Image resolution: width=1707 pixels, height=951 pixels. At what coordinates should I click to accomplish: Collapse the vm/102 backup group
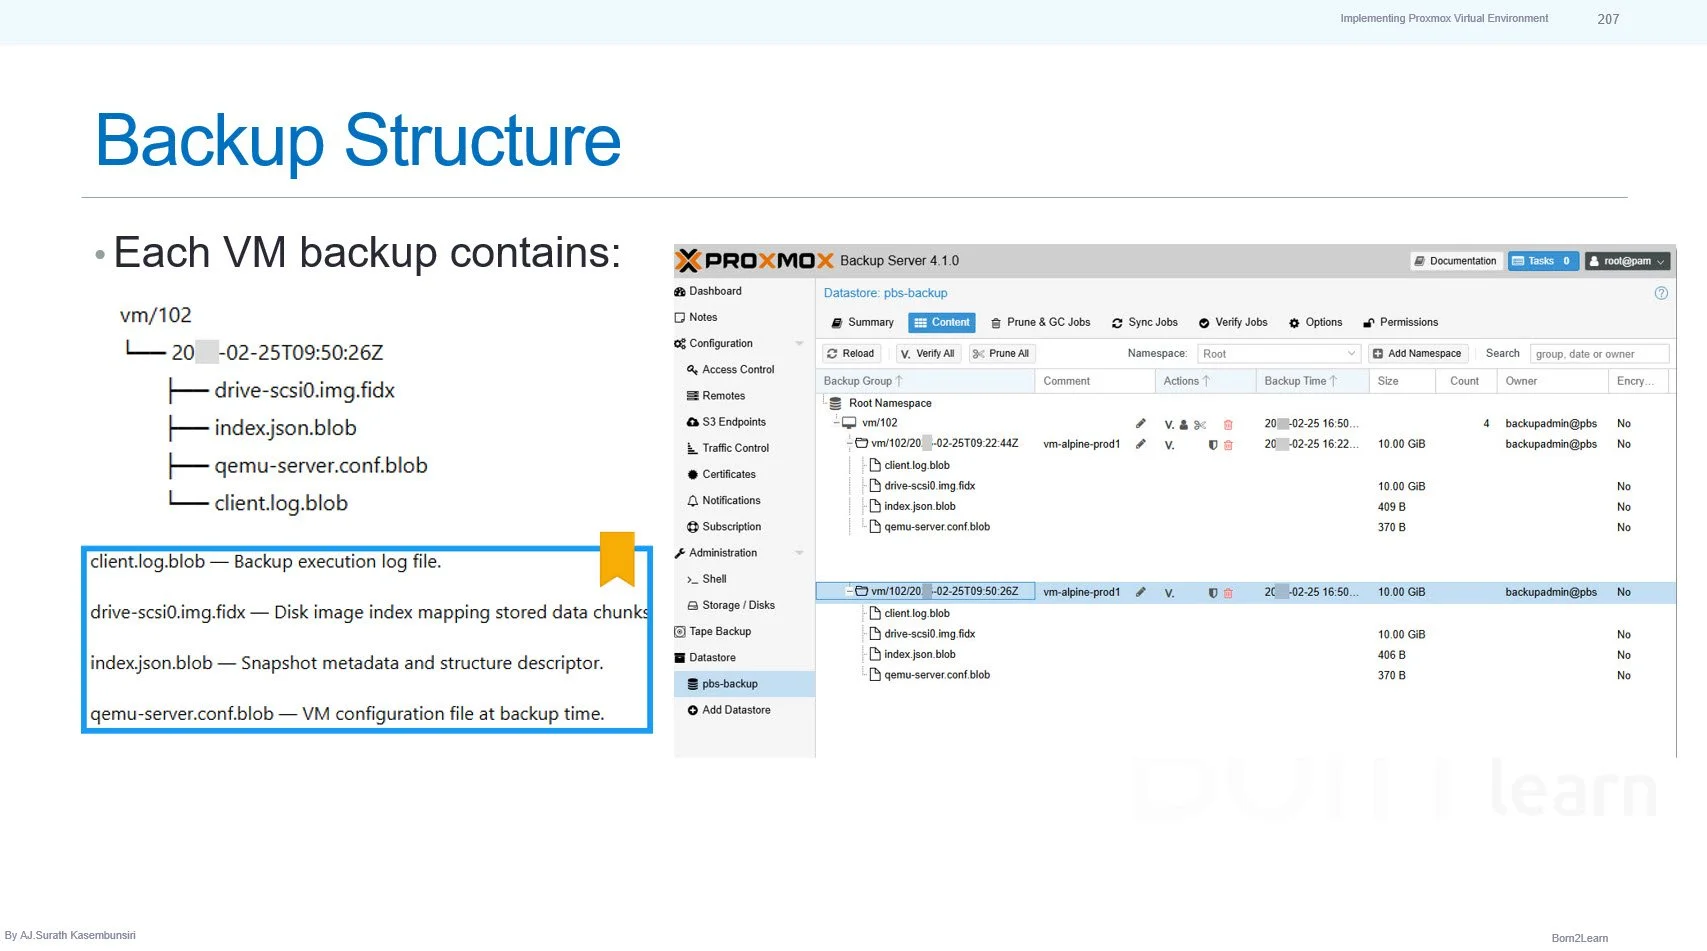(838, 423)
